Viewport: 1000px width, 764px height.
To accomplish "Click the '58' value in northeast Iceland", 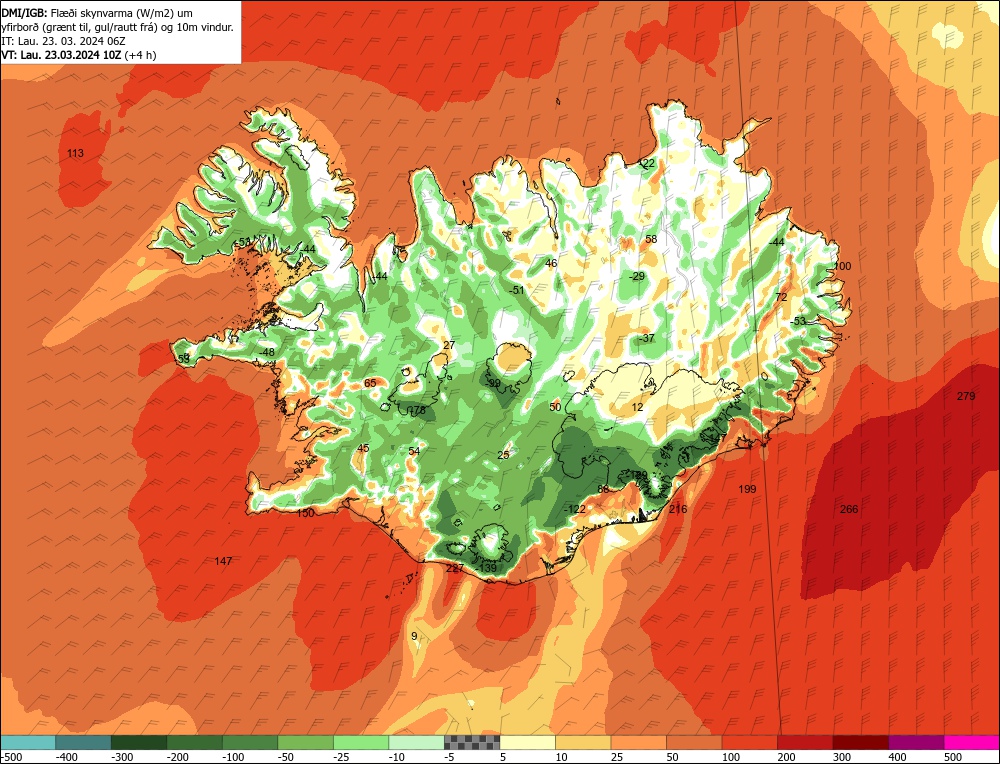I will tap(651, 239).
